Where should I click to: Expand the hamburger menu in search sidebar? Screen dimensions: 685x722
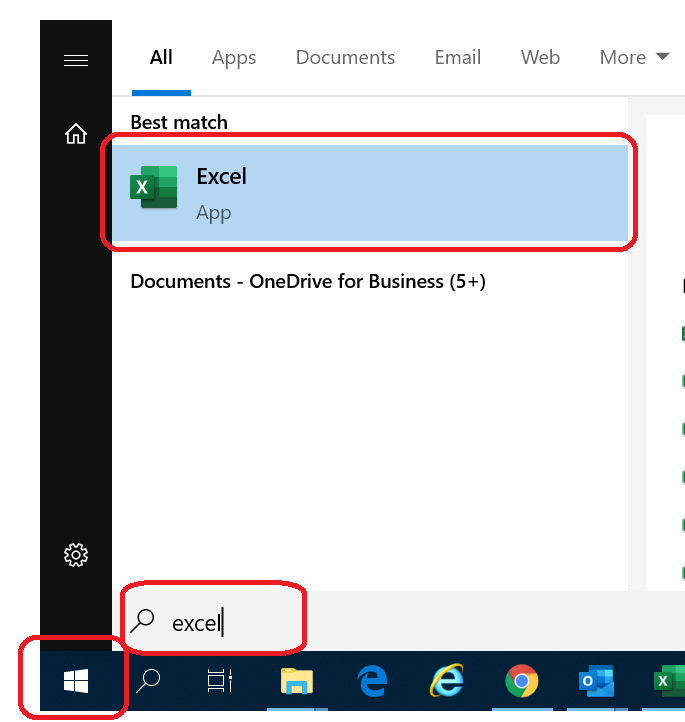pos(76,60)
